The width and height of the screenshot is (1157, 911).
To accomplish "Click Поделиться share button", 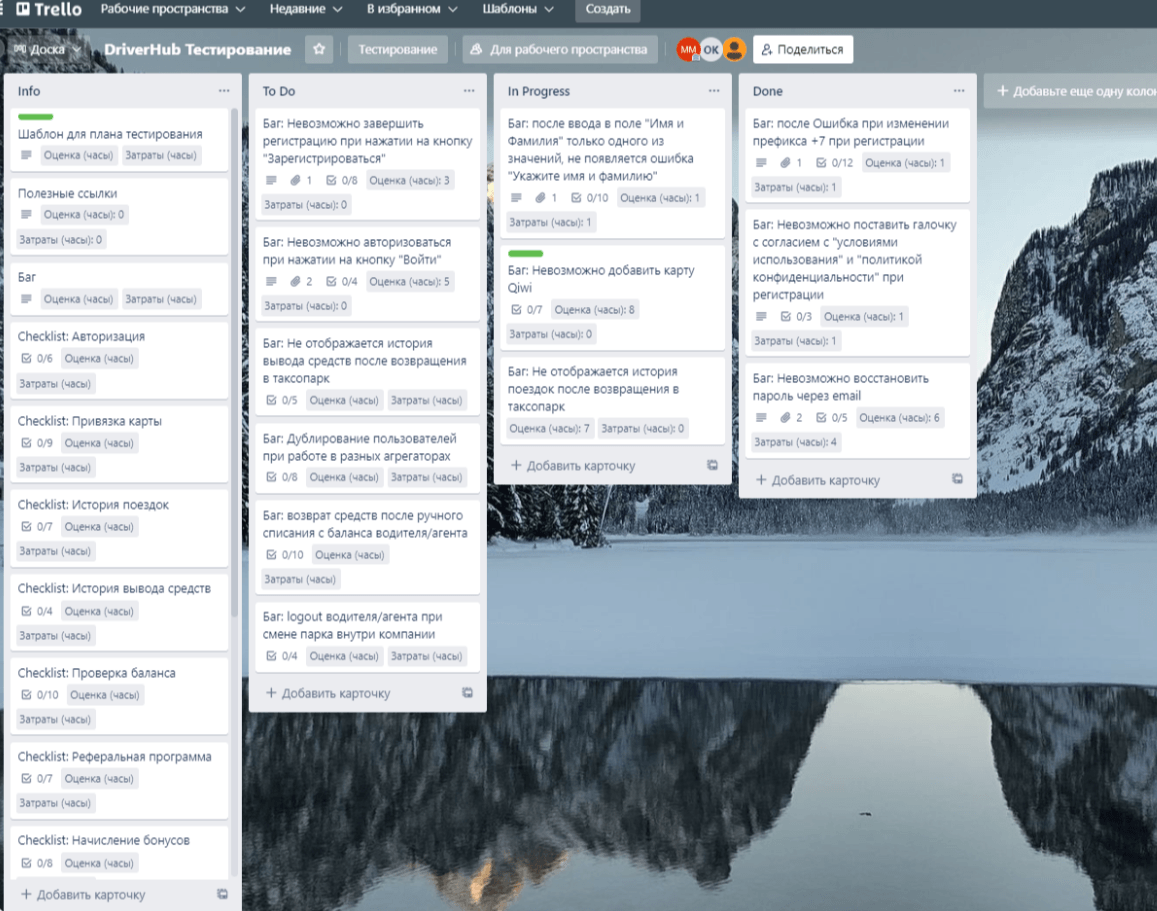I will click(803, 49).
